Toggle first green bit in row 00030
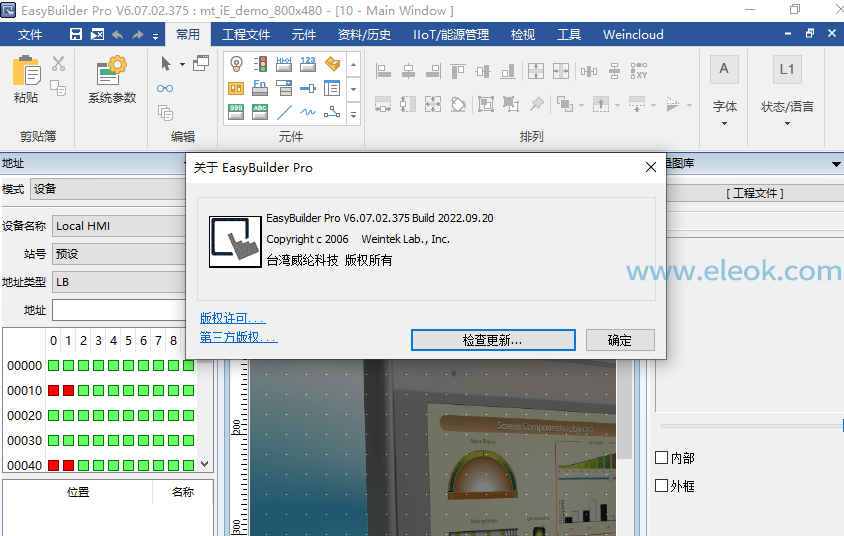The width and height of the screenshot is (844, 536). (53, 440)
